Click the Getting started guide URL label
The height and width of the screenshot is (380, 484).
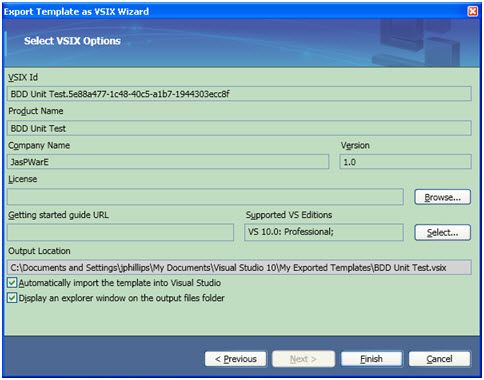58,215
